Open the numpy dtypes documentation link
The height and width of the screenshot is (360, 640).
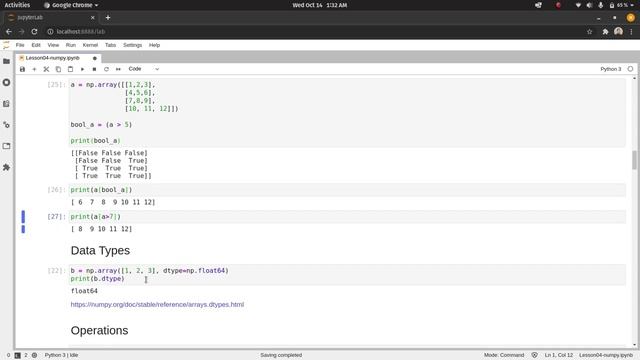pyautogui.click(x=157, y=304)
